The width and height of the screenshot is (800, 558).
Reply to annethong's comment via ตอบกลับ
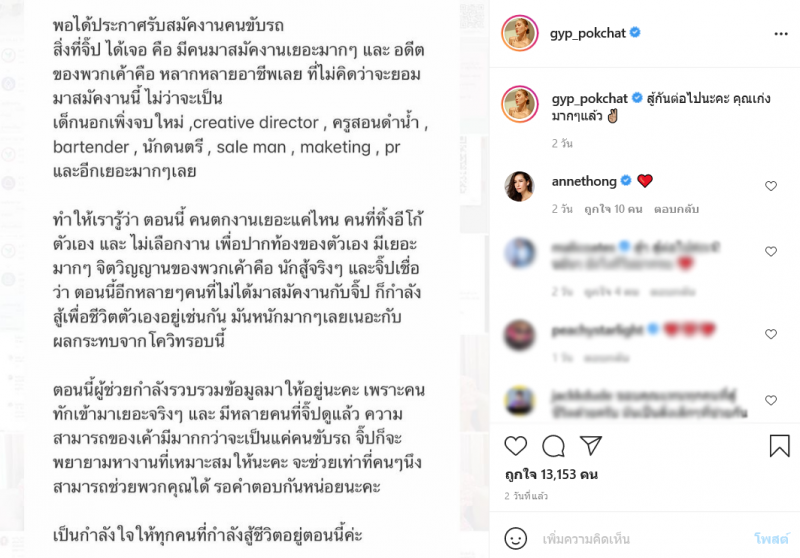click(x=676, y=209)
